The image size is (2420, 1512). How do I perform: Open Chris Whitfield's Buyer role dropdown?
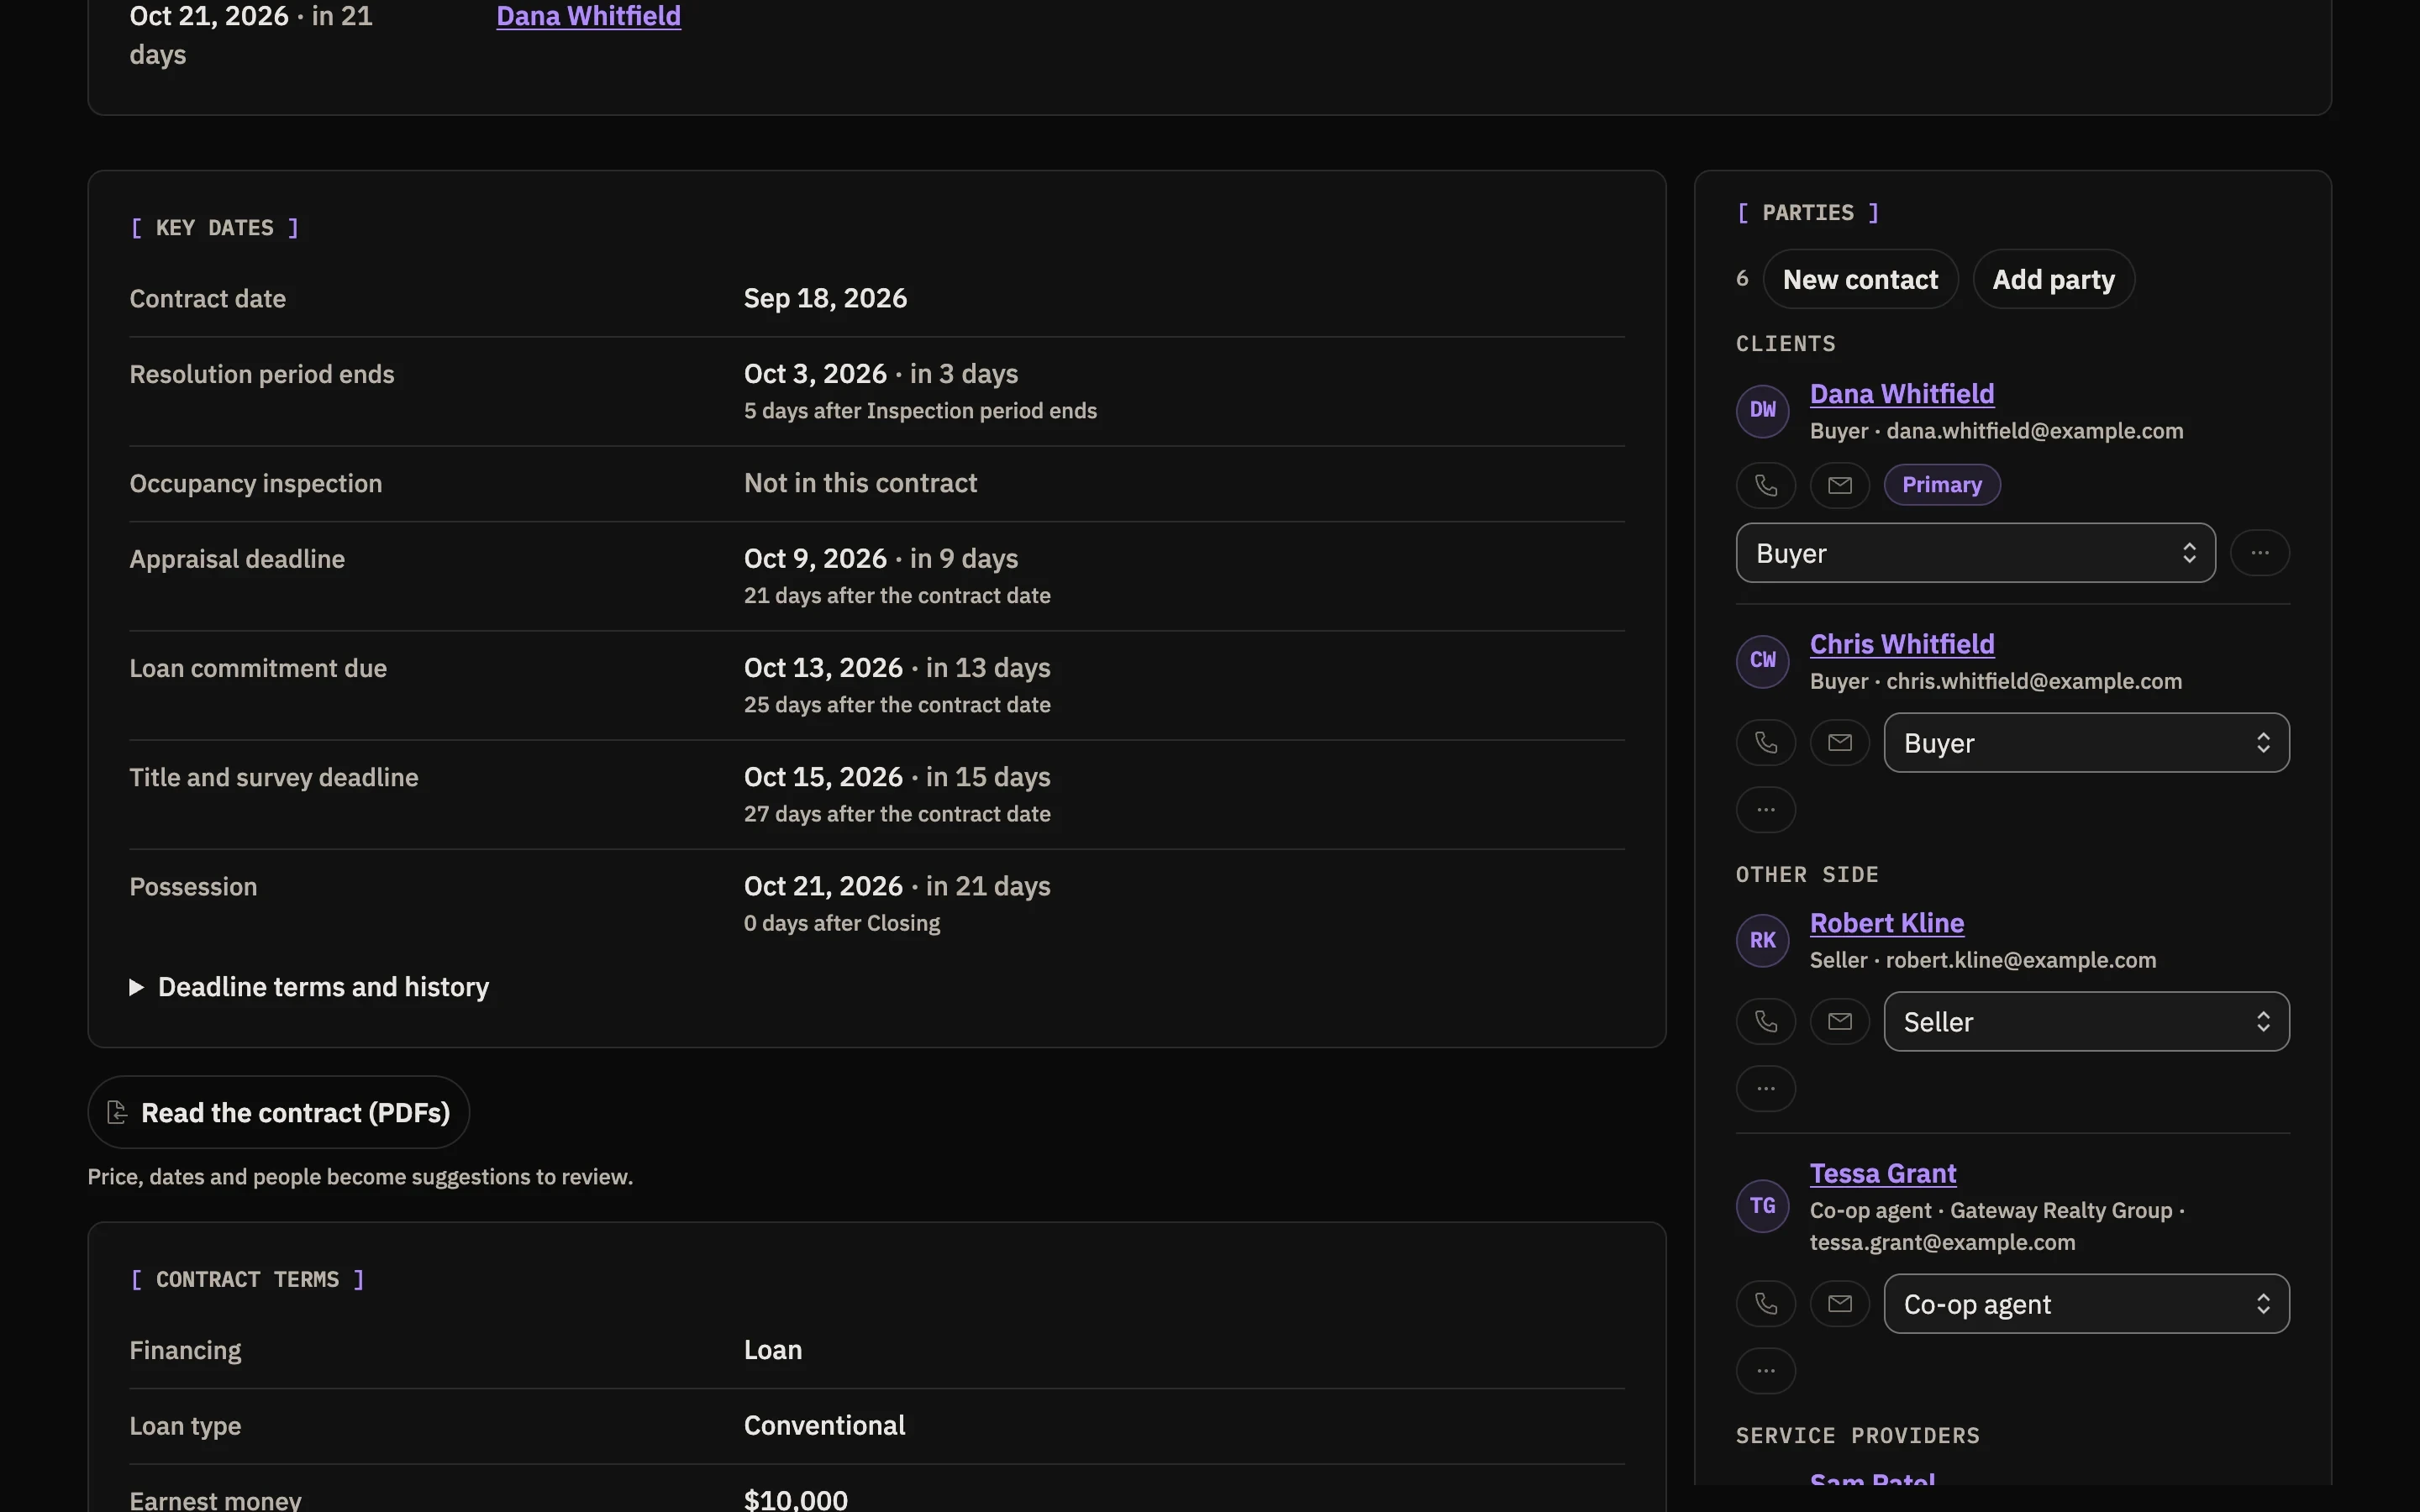(x=2087, y=743)
